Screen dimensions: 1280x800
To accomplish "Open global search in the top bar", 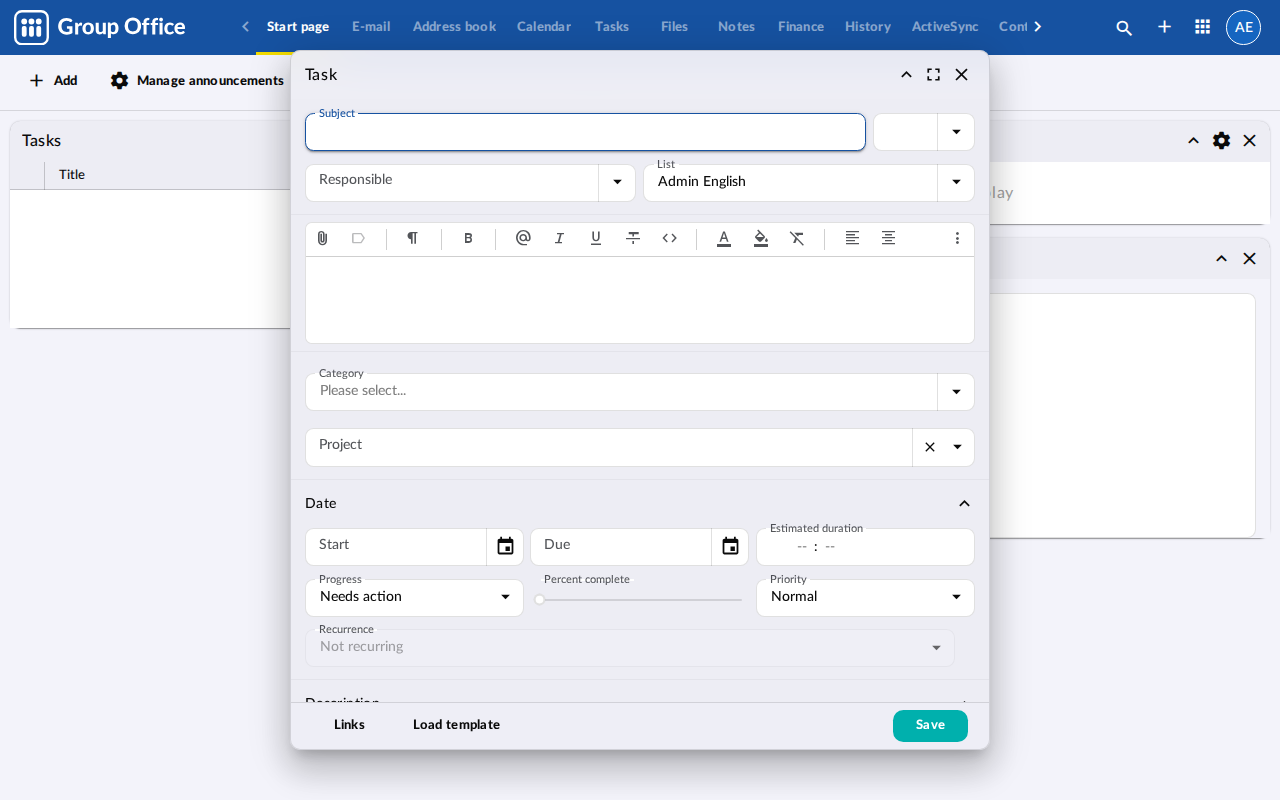I will pos(1124,27).
